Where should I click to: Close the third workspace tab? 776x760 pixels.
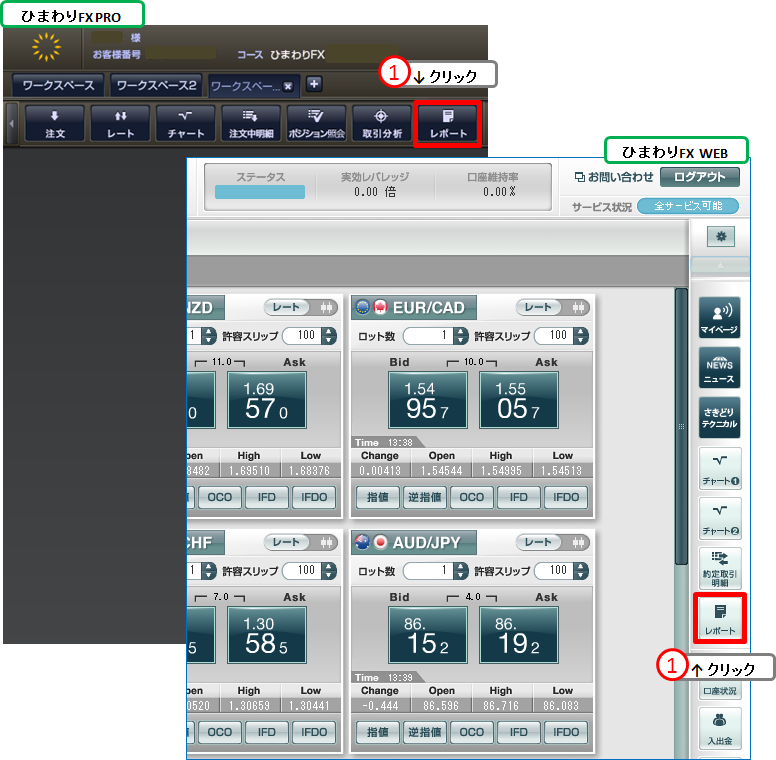(x=288, y=87)
